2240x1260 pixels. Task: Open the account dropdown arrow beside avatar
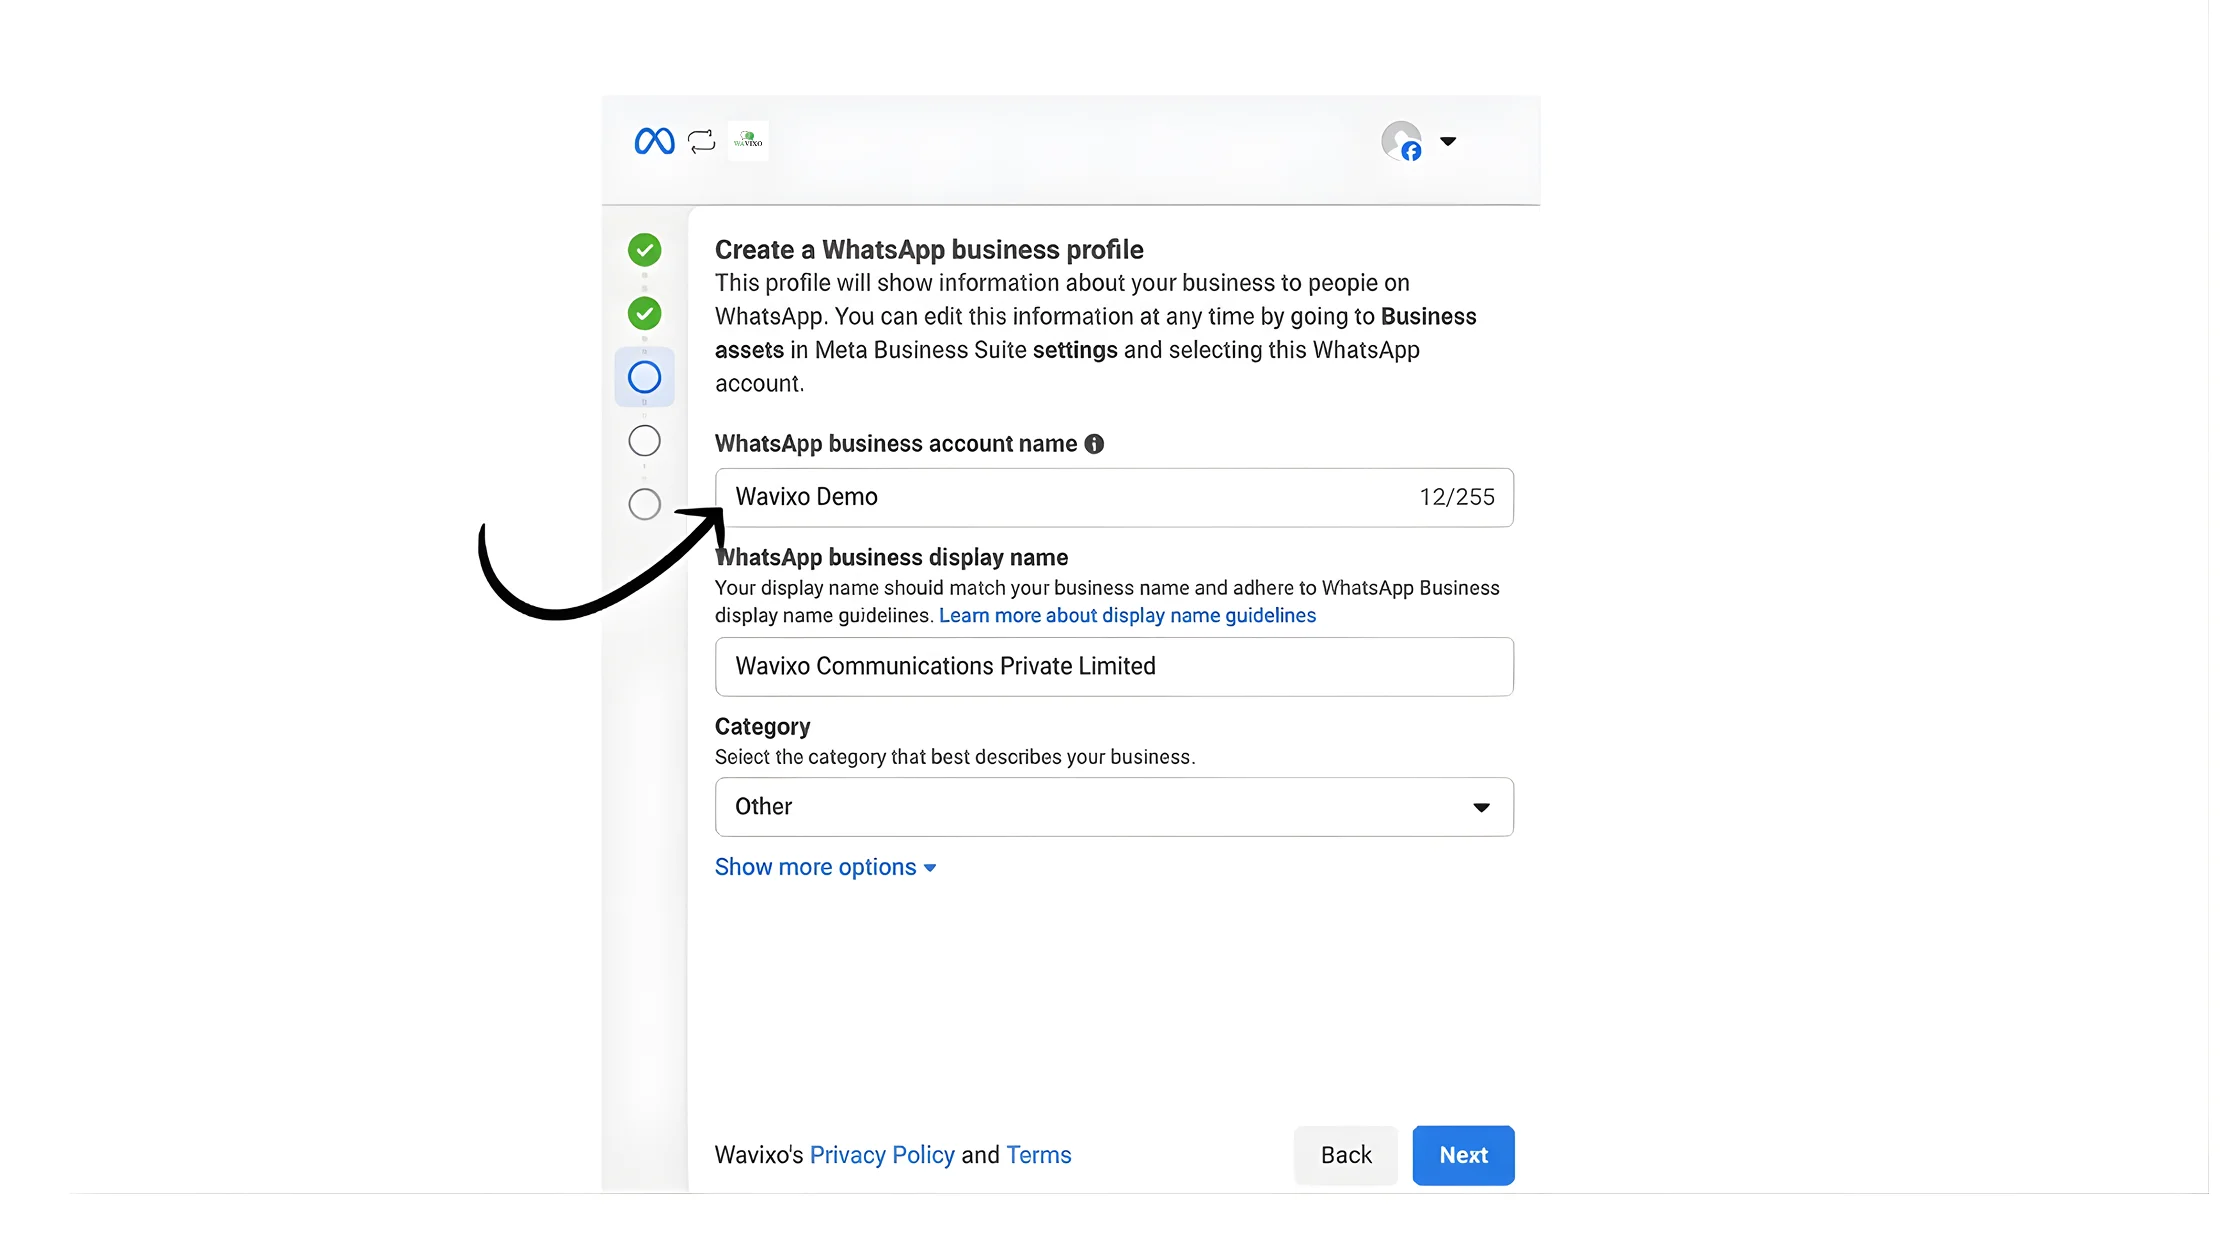[x=1448, y=141]
